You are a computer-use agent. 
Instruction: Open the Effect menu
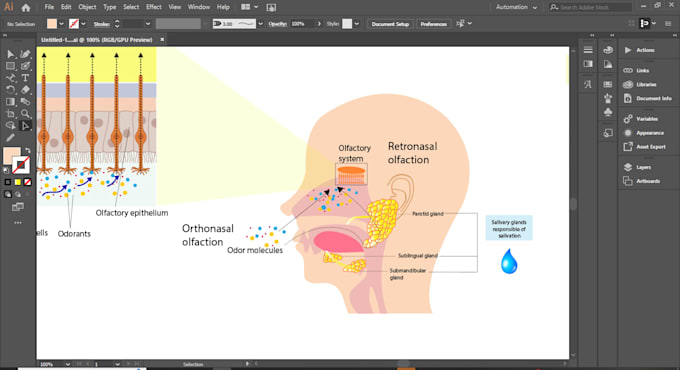click(x=154, y=7)
